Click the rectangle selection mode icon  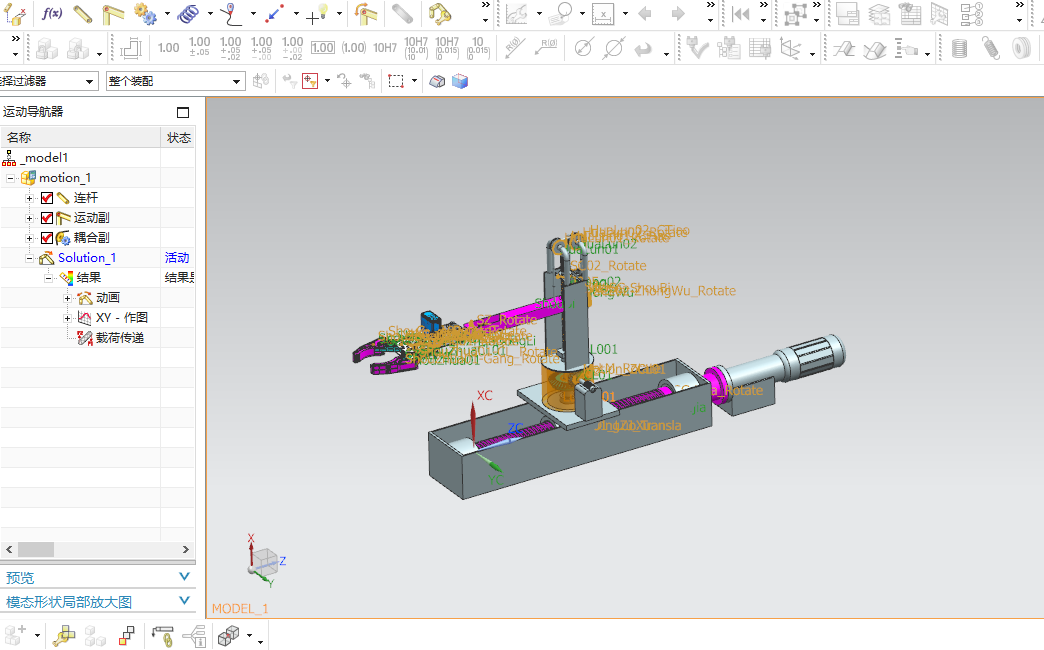tap(396, 81)
